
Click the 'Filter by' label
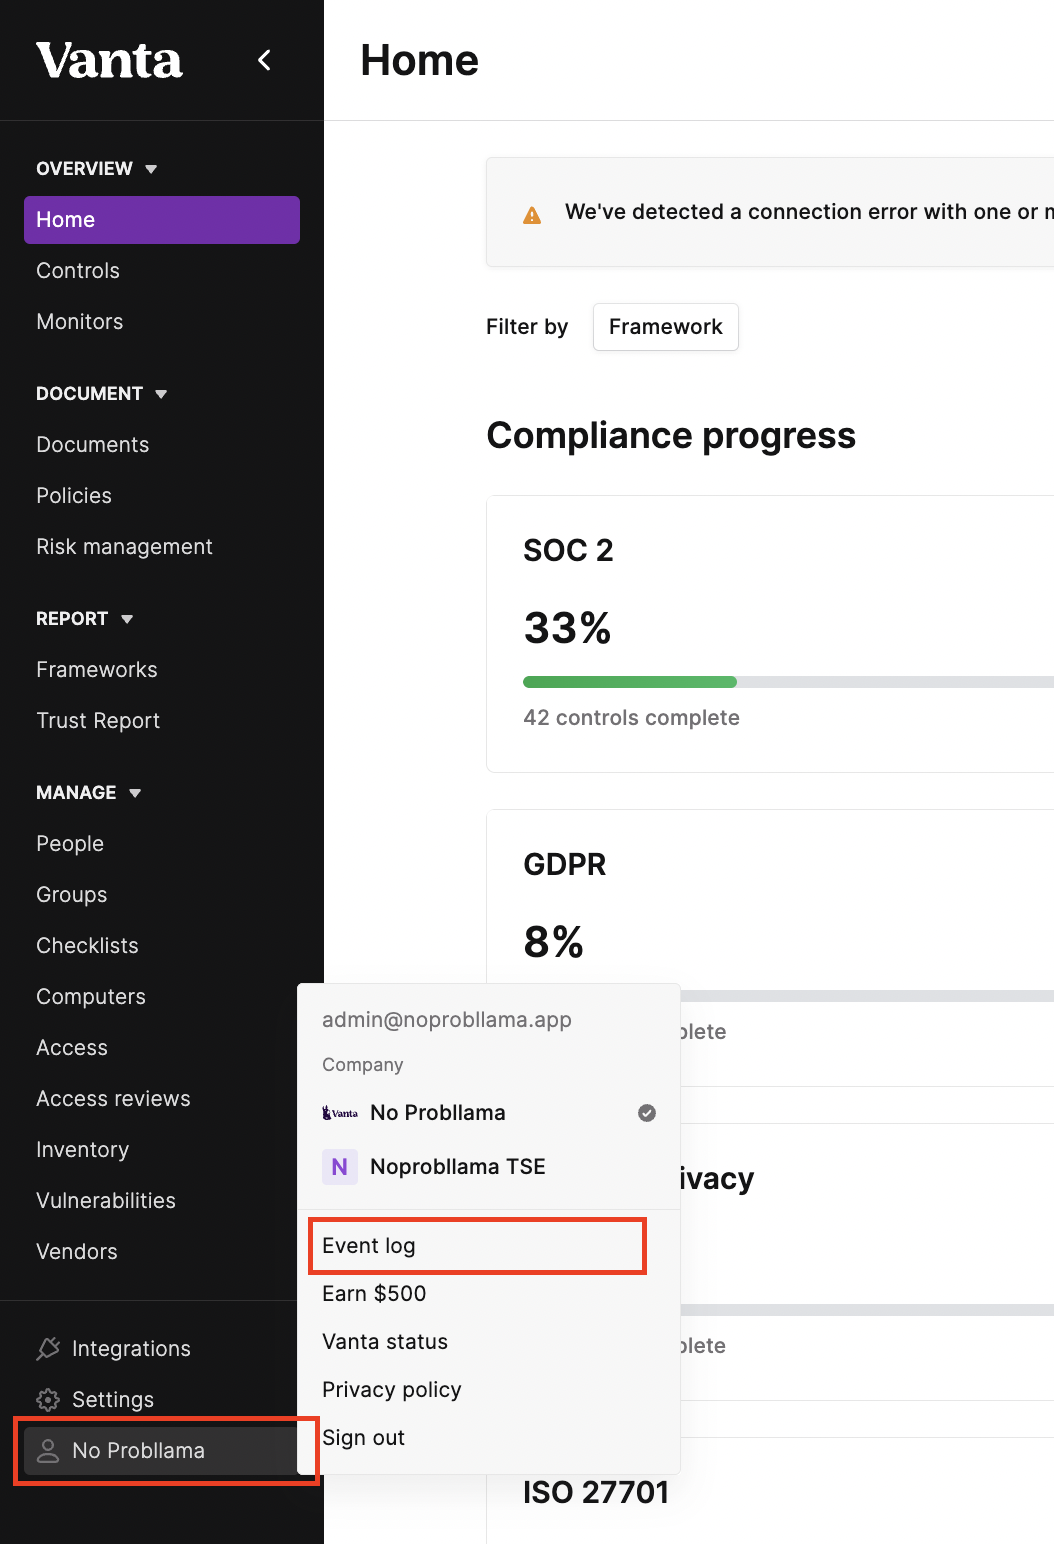coord(527,327)
